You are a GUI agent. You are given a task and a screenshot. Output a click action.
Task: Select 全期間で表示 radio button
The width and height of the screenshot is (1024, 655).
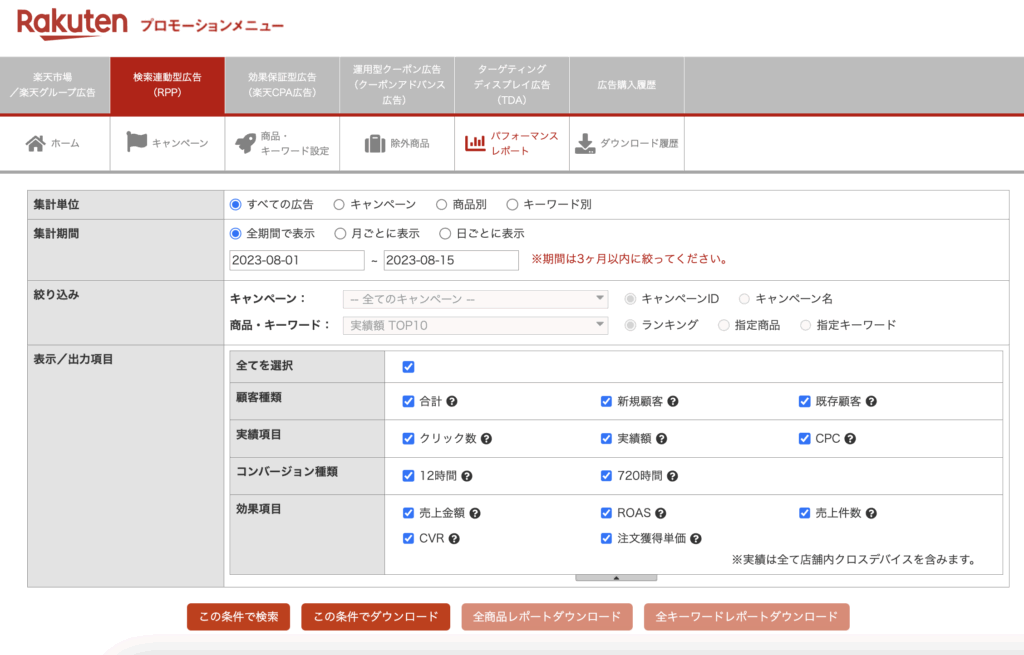point(236,234)
